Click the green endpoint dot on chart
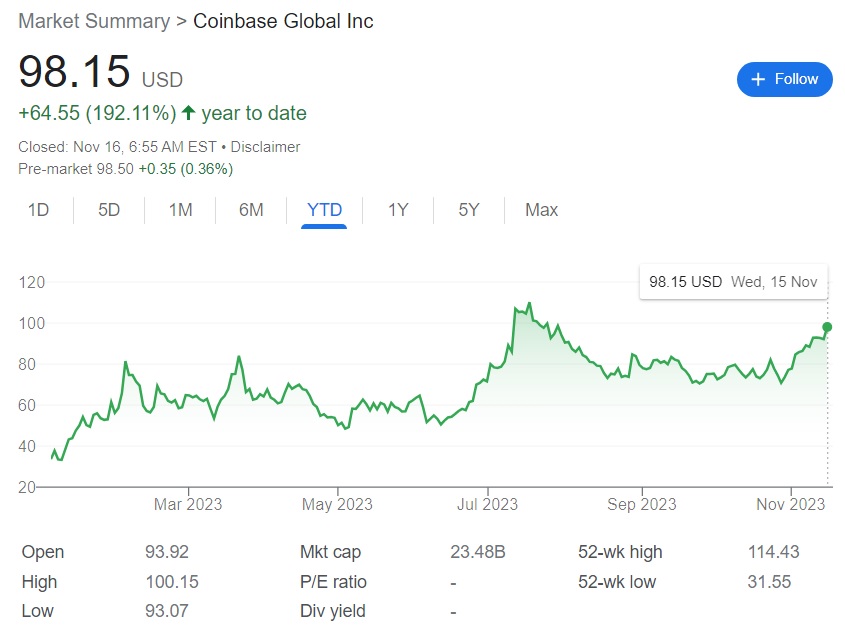This screenshot has width=845, height=634. (827, 327)
